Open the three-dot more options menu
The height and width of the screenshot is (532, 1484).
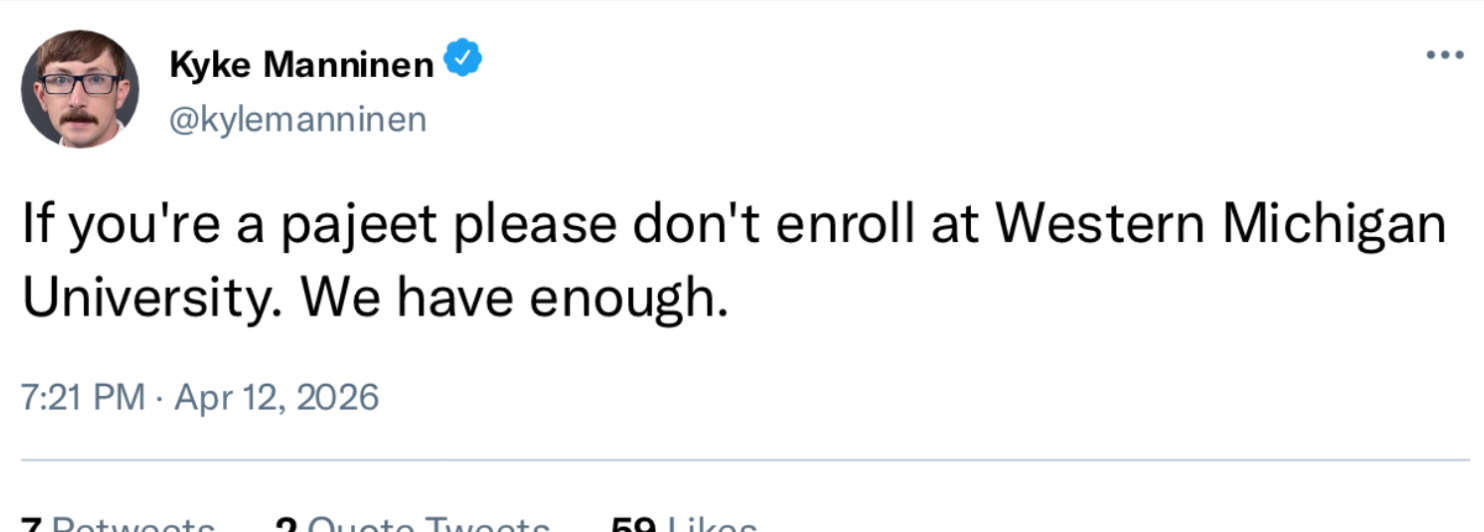coord(1445,55)
